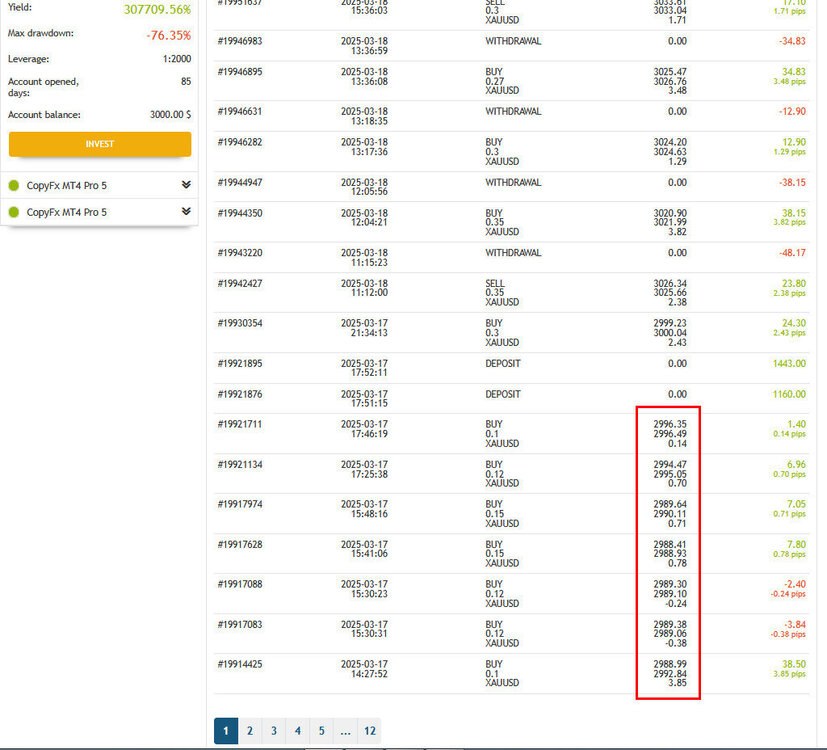This screenshot has height=750, width=827.
Task: Select ticket #19921711
Action: (240, 424)
